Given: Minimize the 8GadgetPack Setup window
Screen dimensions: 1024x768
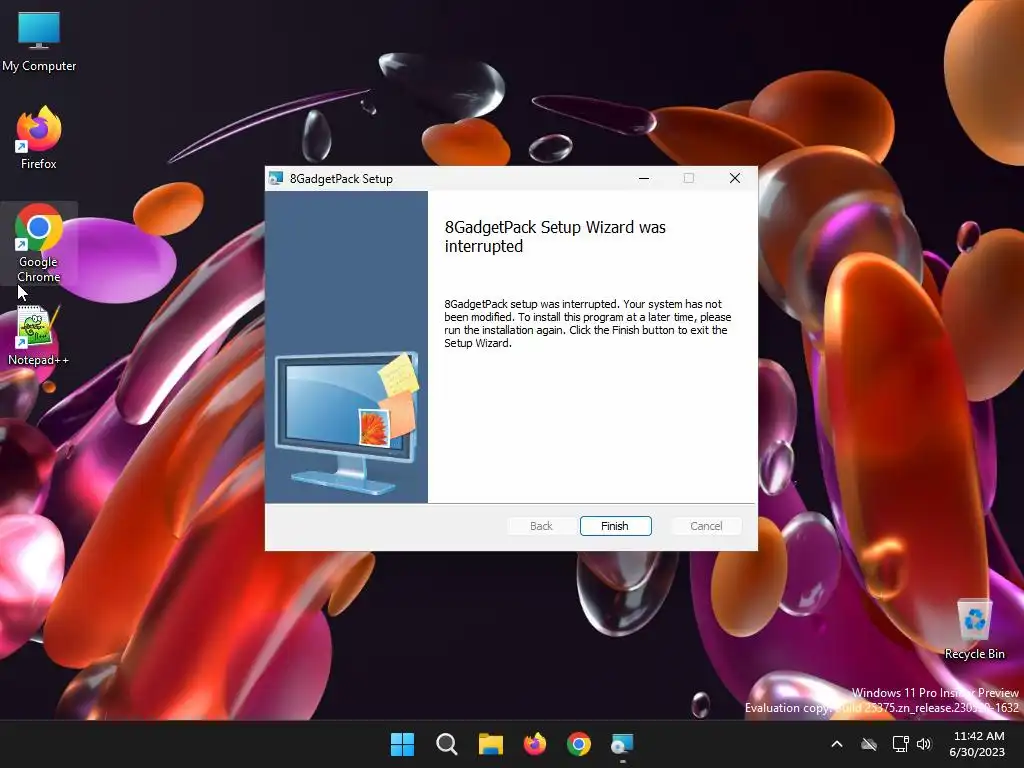Looking at the screenshot, I should coord(644,178).
